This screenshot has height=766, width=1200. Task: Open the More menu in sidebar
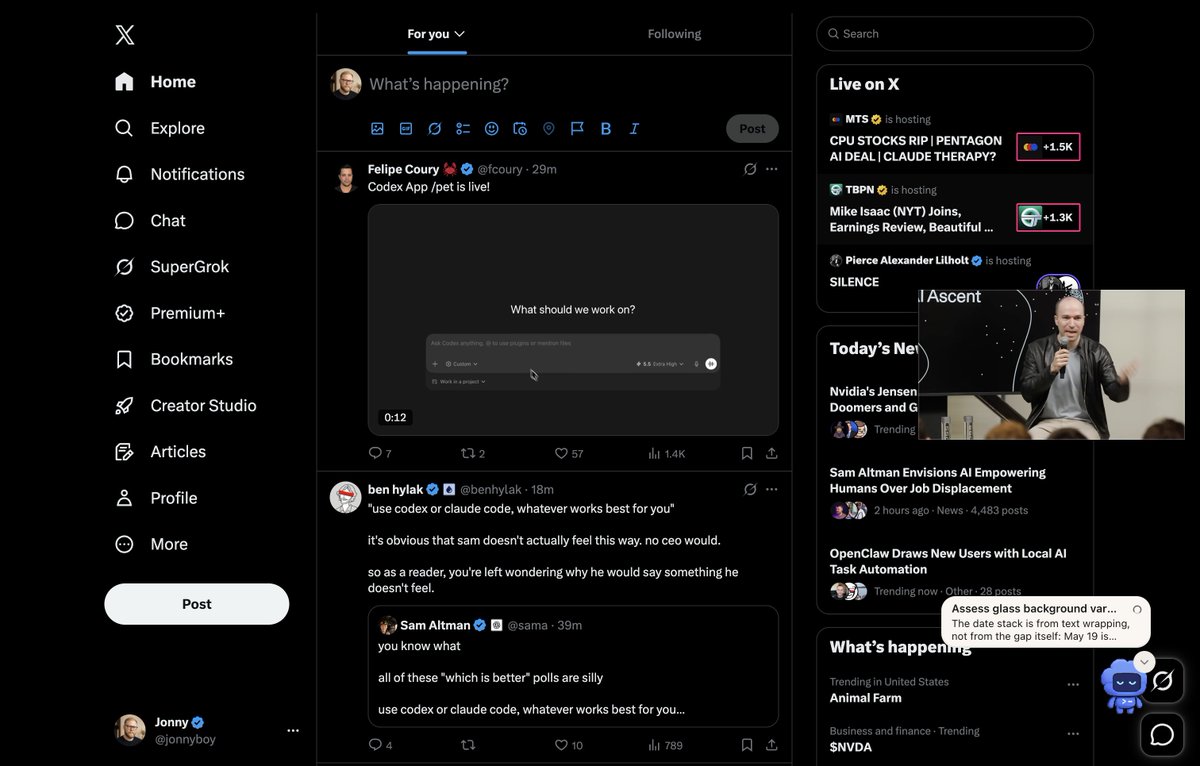pos(152,544)
